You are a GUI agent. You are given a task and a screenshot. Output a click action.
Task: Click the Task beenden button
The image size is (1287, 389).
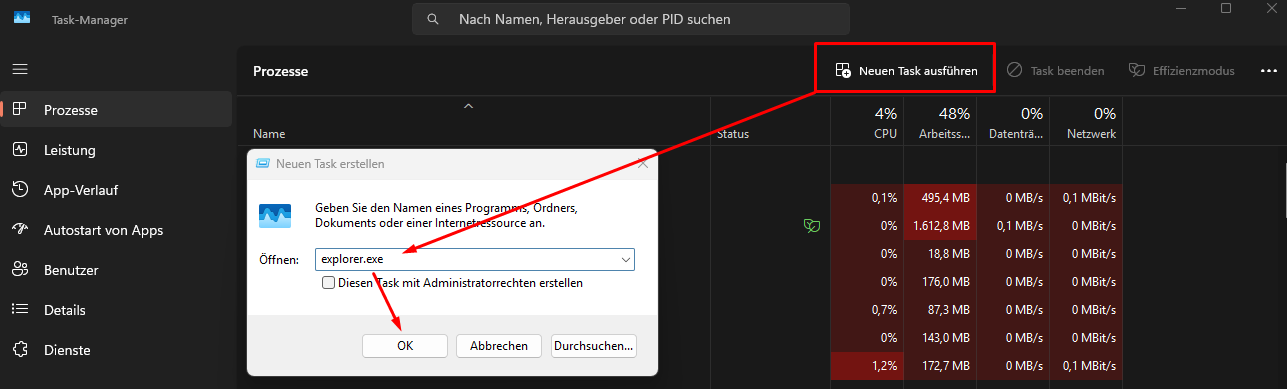click(x=1055, y=71)
